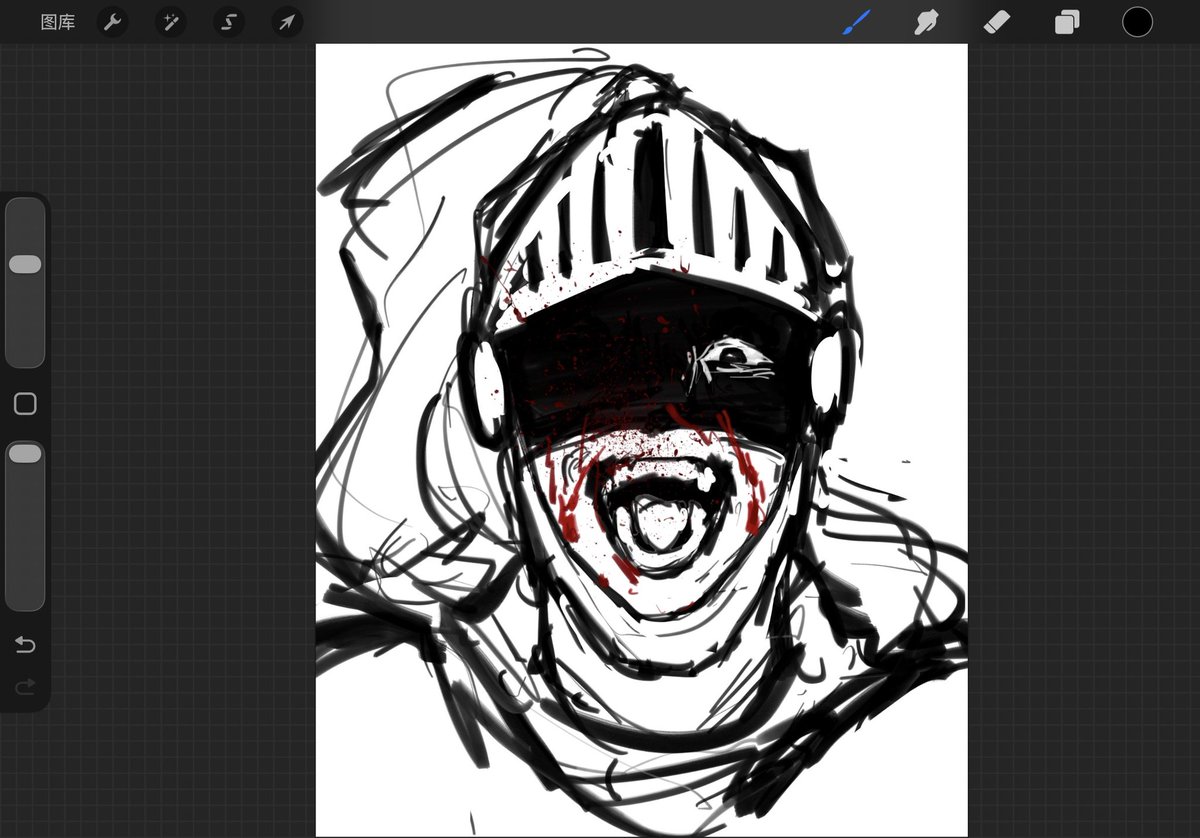
Task: Open the Actions wrench menu
Action: tap(112, 22)
